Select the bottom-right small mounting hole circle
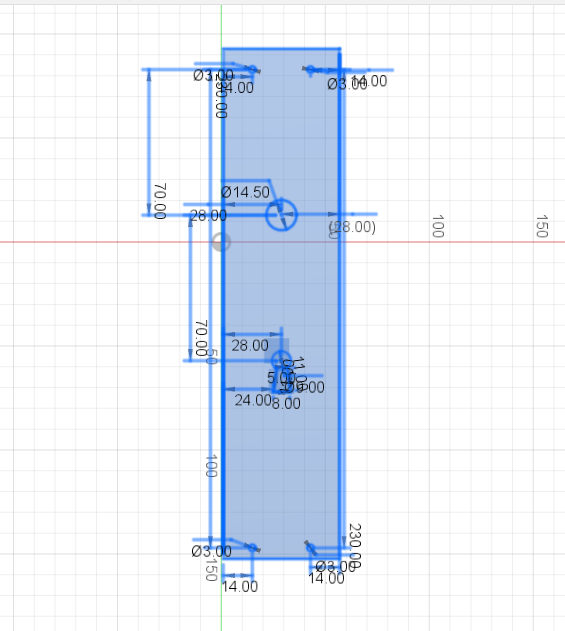Screen dimensions: 565x631 click(x=310, y=548)
